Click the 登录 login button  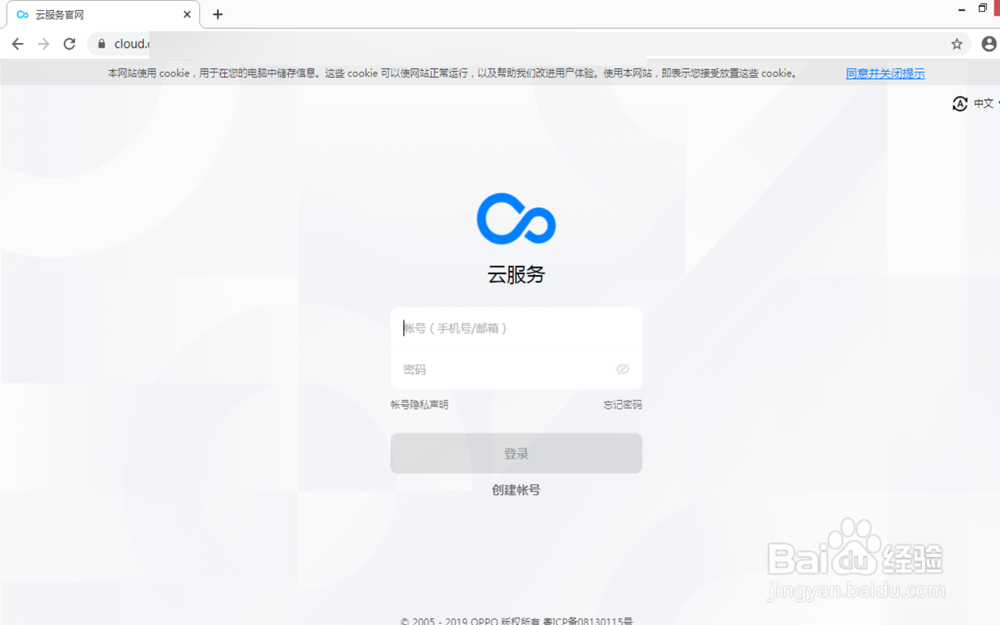[517, 453]
